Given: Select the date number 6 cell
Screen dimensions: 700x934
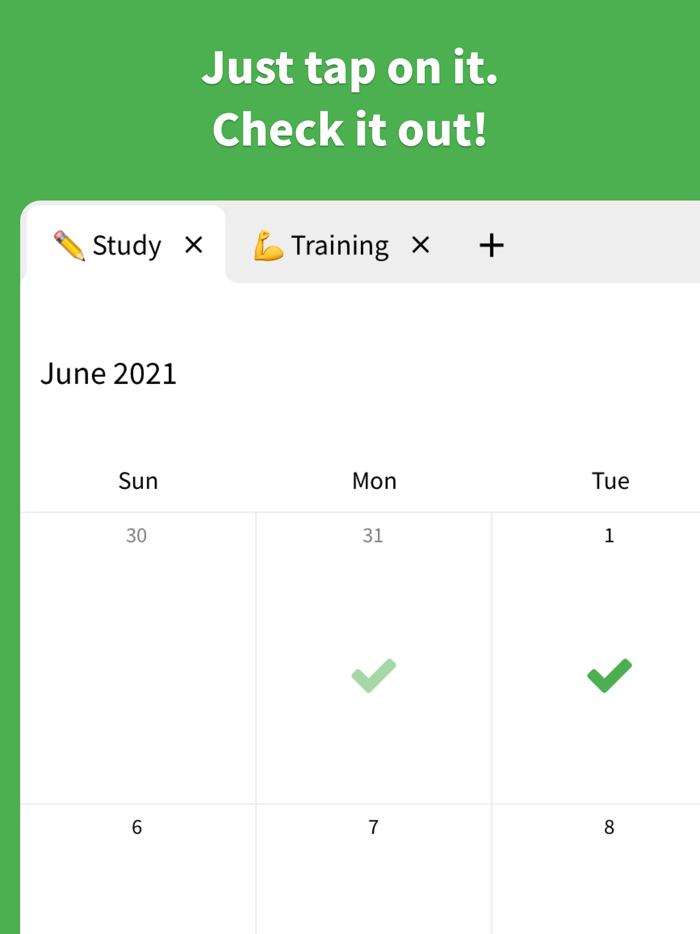Looking at the screenshot, I should pyautogui.click(x=137, y=870).
